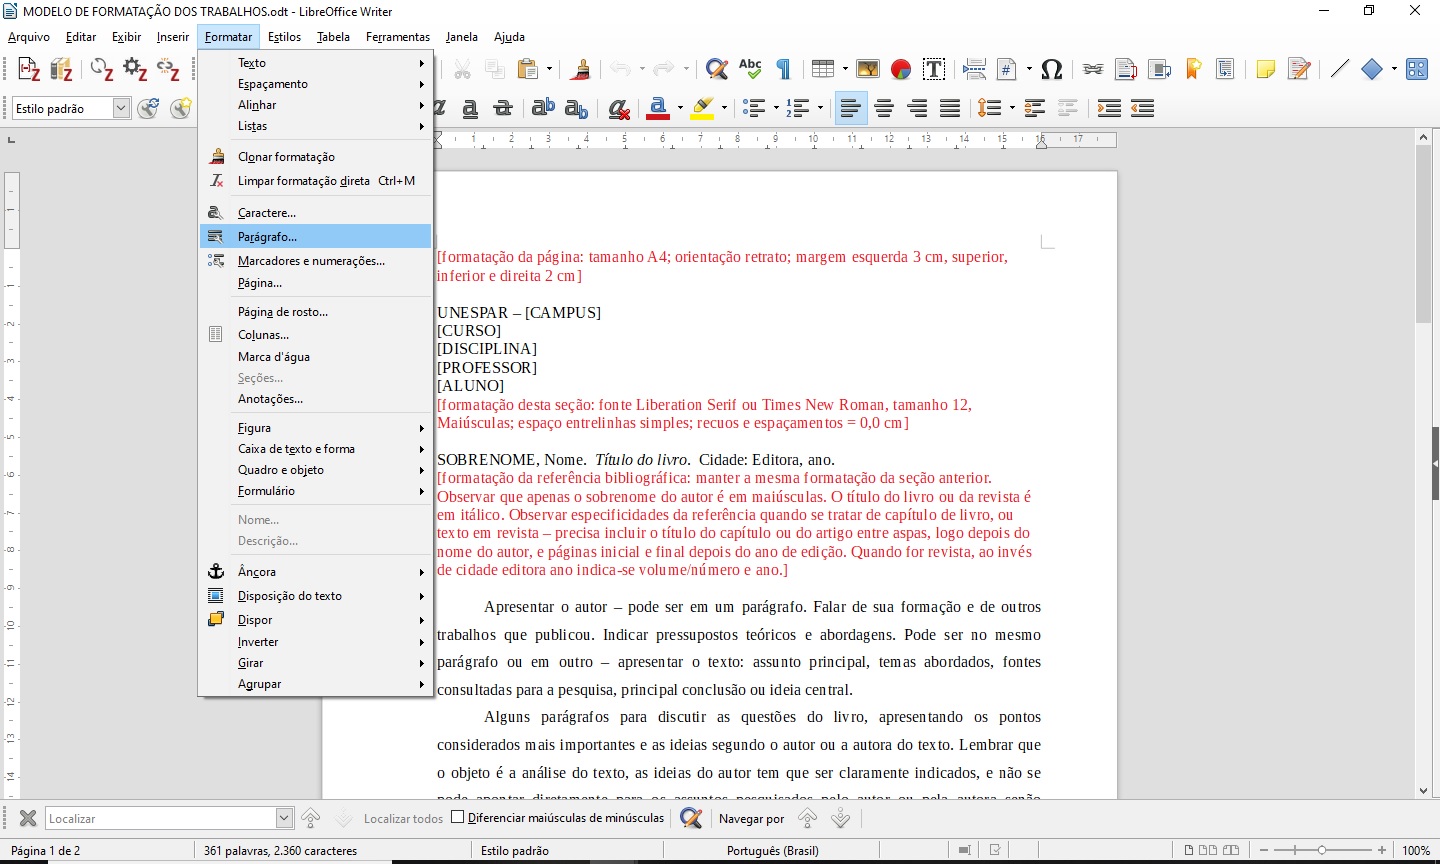Click the Clone Formatting paintbrush toolbar icon
Viewport: 1440px width, 864px height.
coord(580,69)
